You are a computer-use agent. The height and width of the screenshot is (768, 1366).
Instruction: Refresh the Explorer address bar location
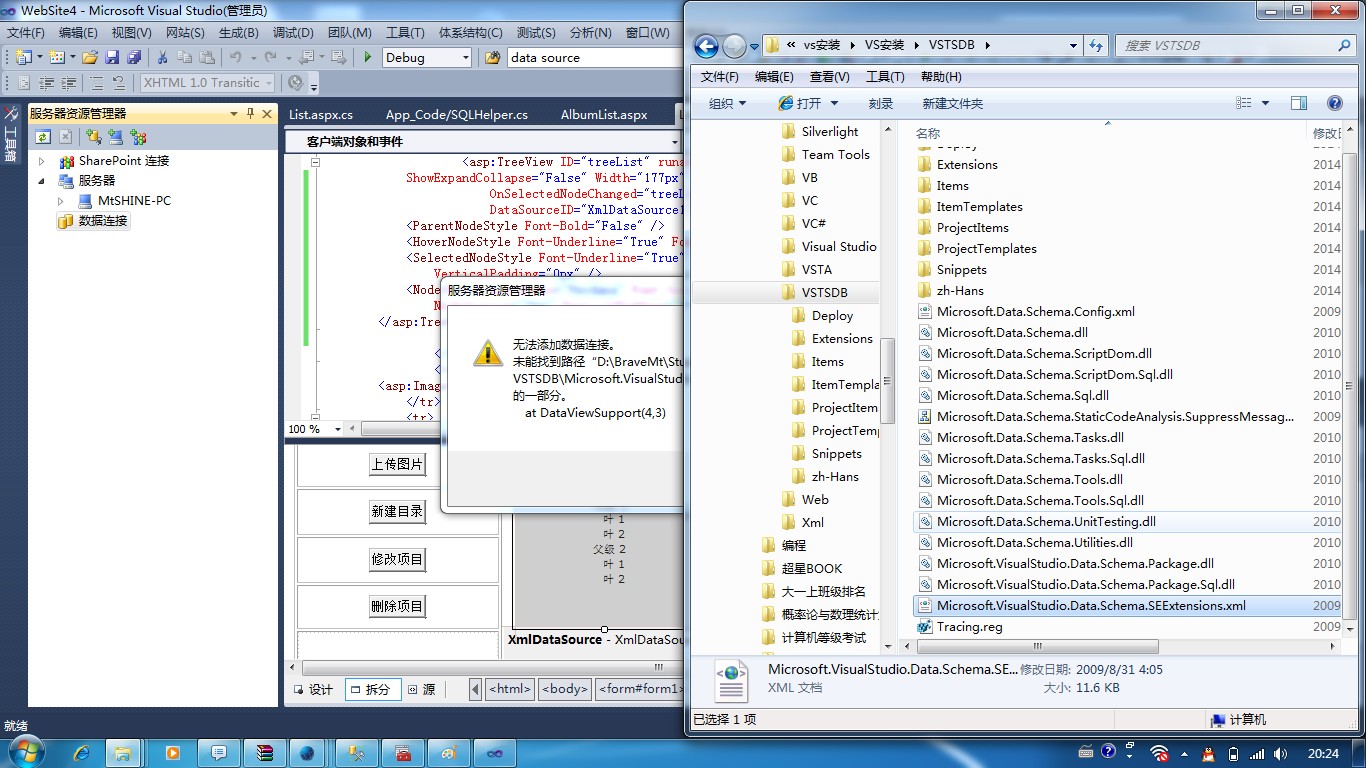[1096, 45]
